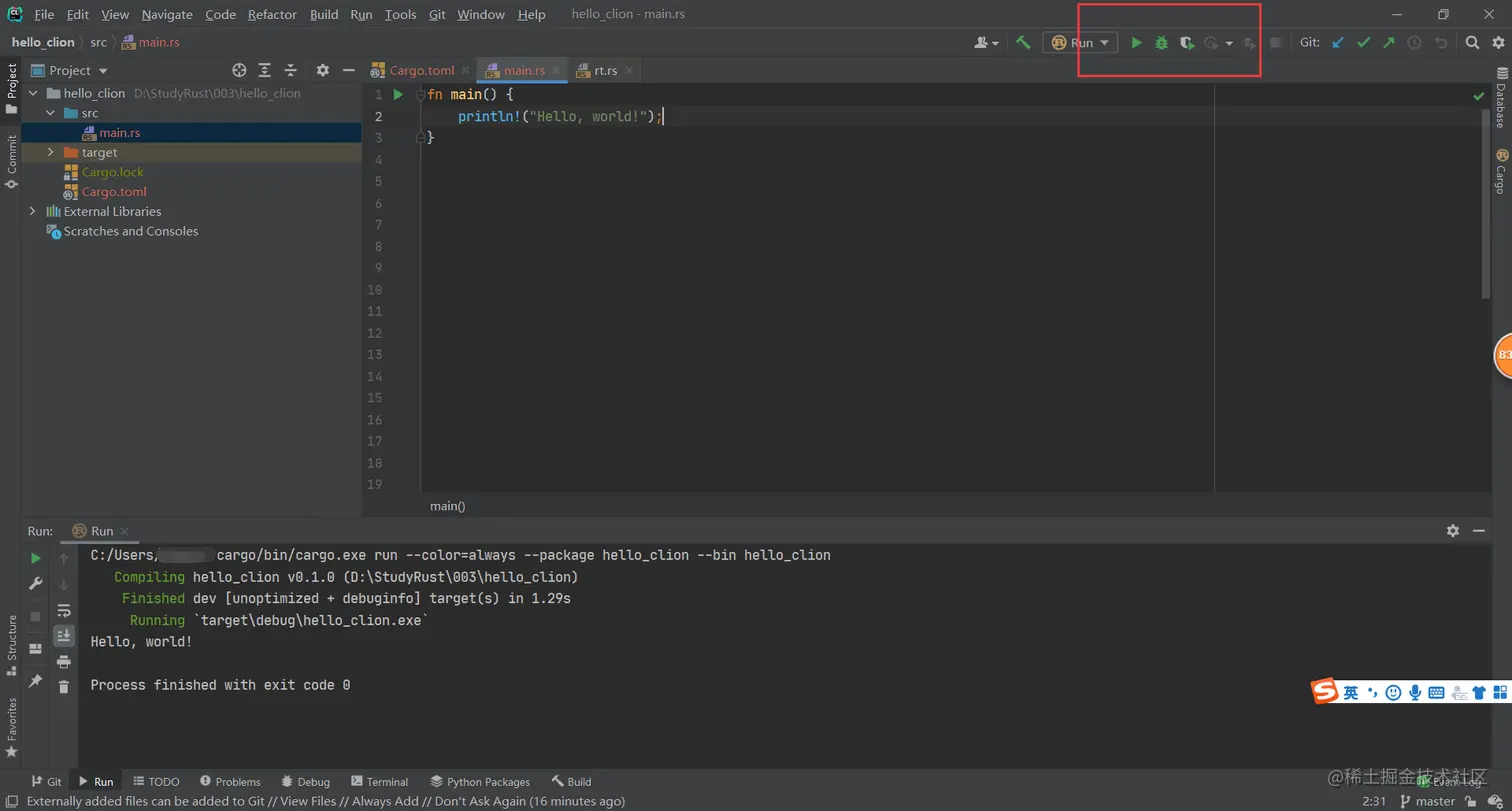Collapse all items in the Project panel

291,70
